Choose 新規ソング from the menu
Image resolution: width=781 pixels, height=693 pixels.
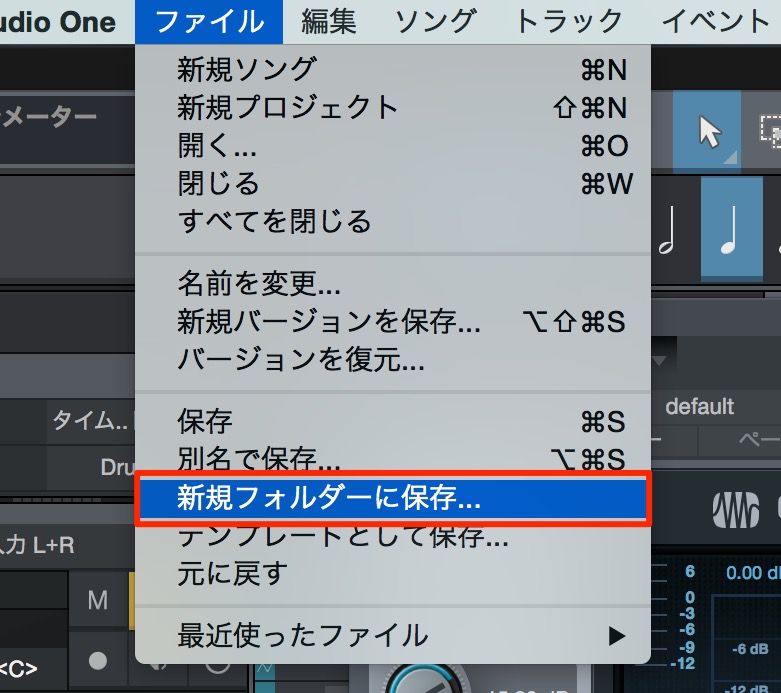point(392,69)
